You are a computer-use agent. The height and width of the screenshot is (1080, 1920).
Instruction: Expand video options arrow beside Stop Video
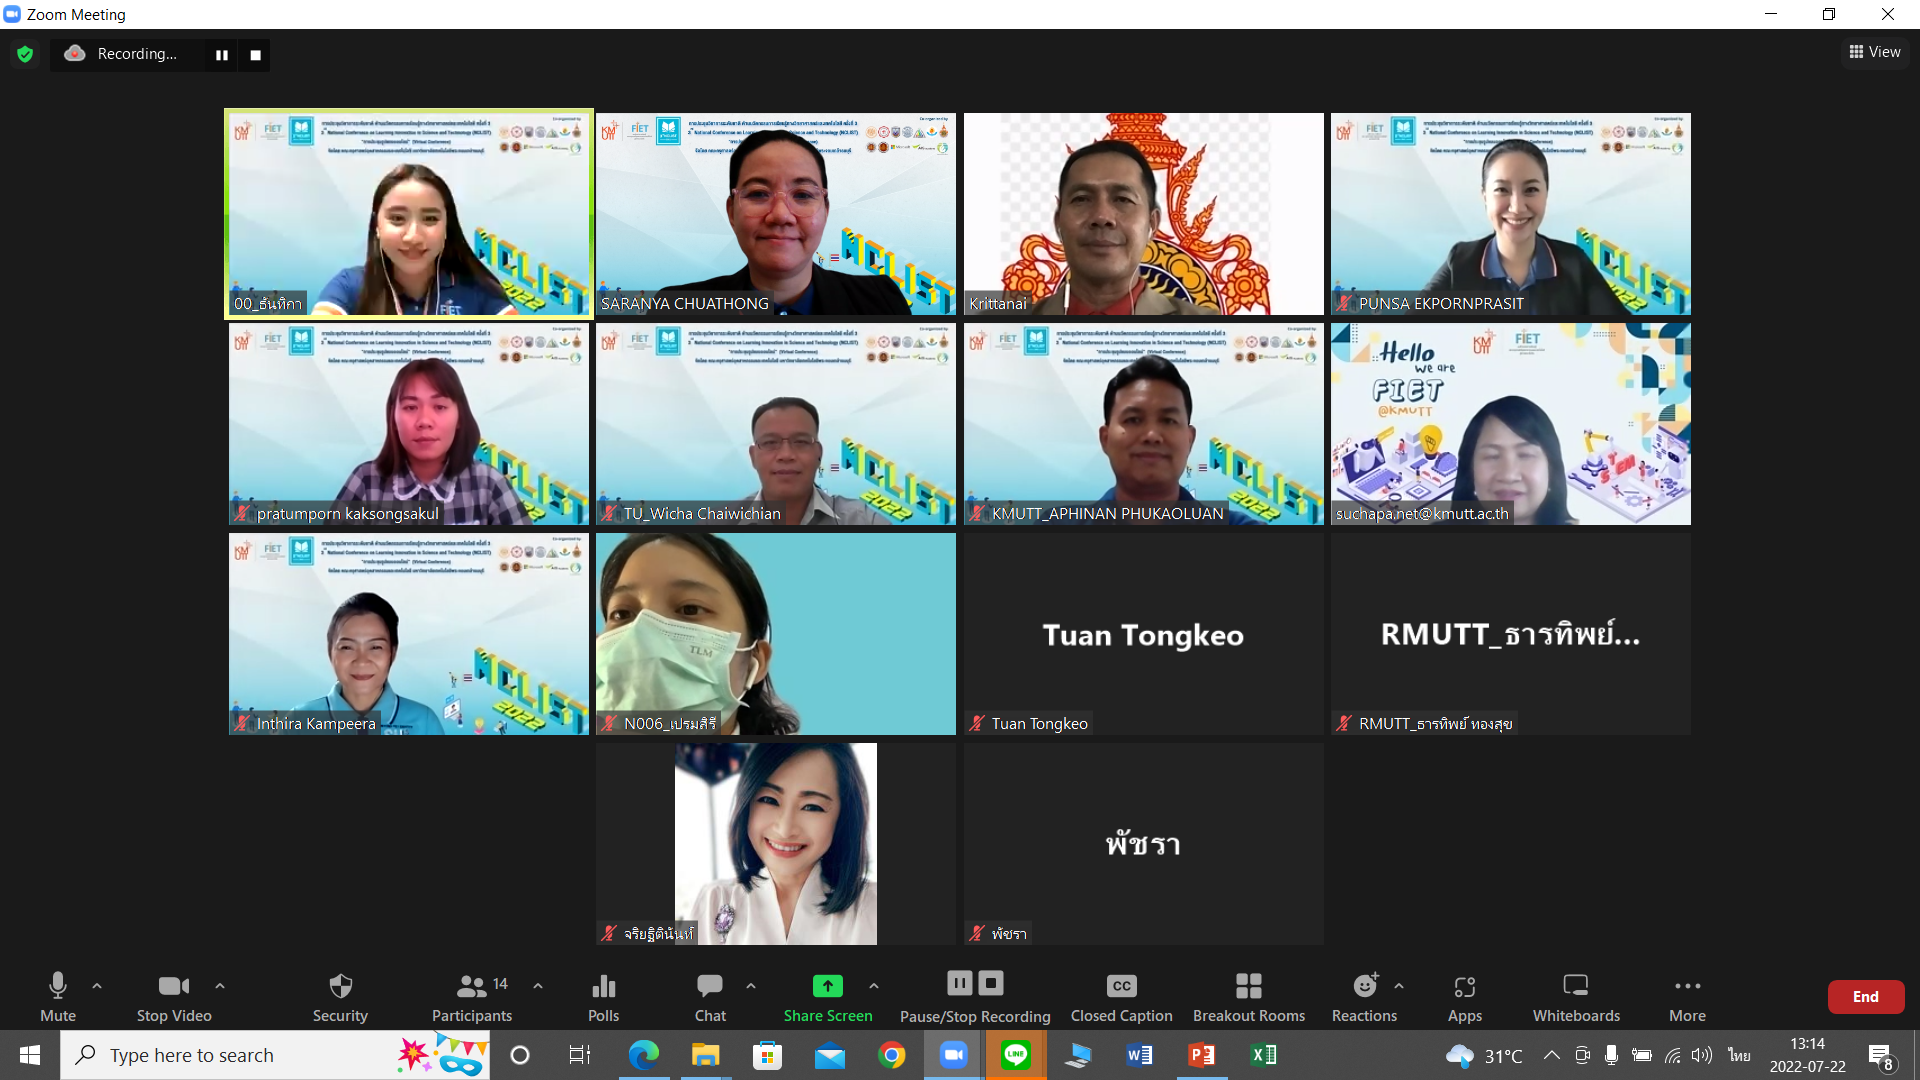click(x=220, y=986)
